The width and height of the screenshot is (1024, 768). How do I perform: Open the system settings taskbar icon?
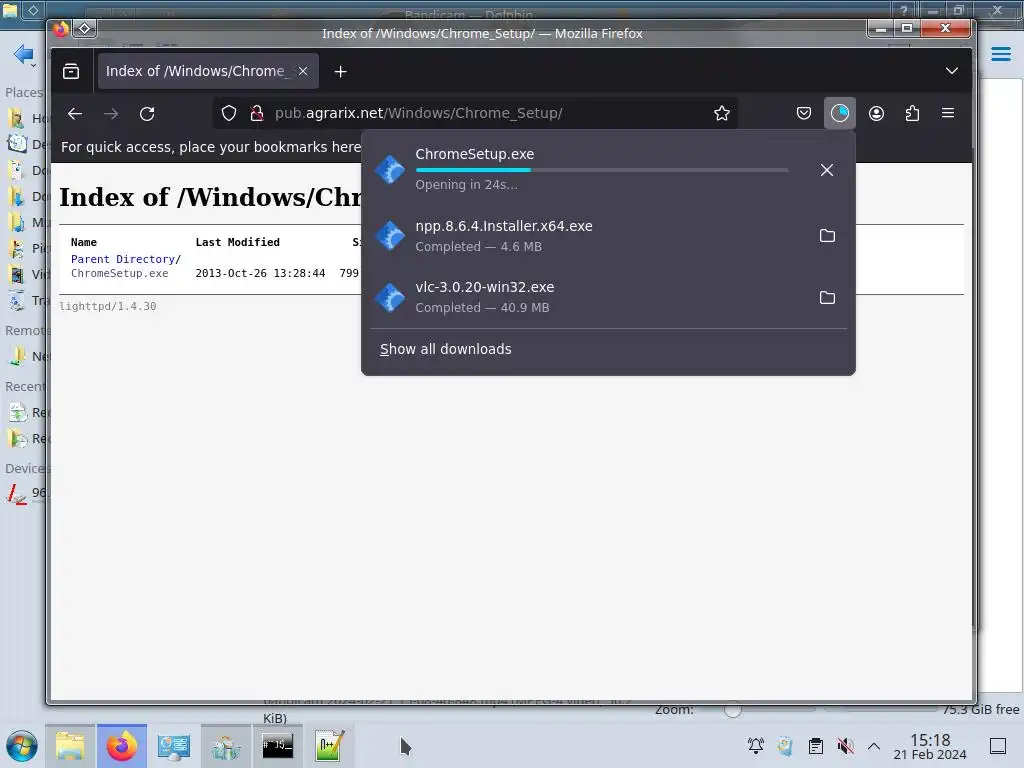pos(174,746)
